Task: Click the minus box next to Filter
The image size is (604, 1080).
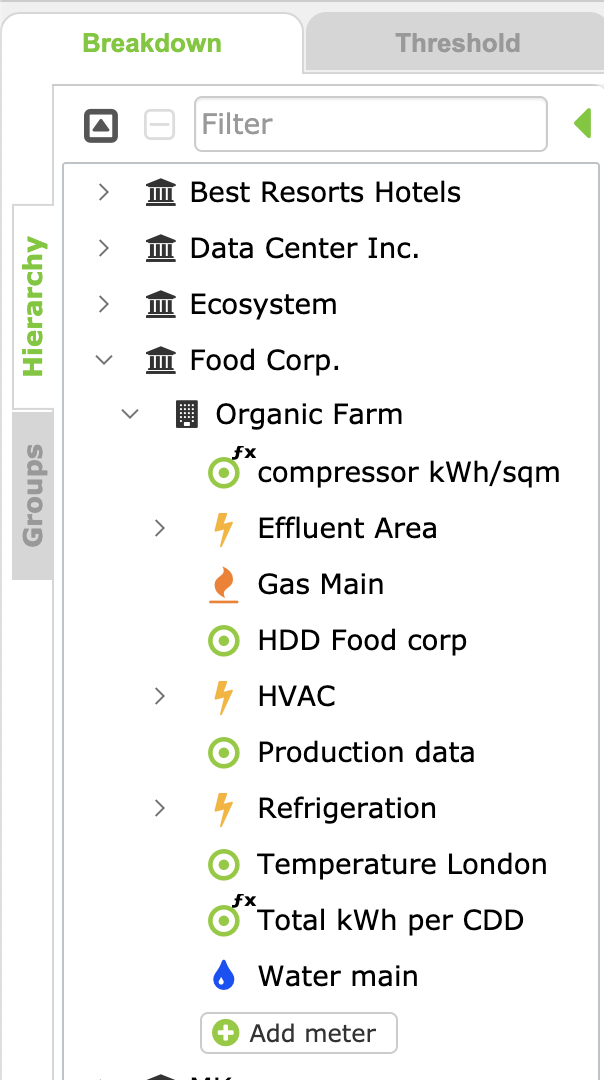Action: click(x=160, y=125)
